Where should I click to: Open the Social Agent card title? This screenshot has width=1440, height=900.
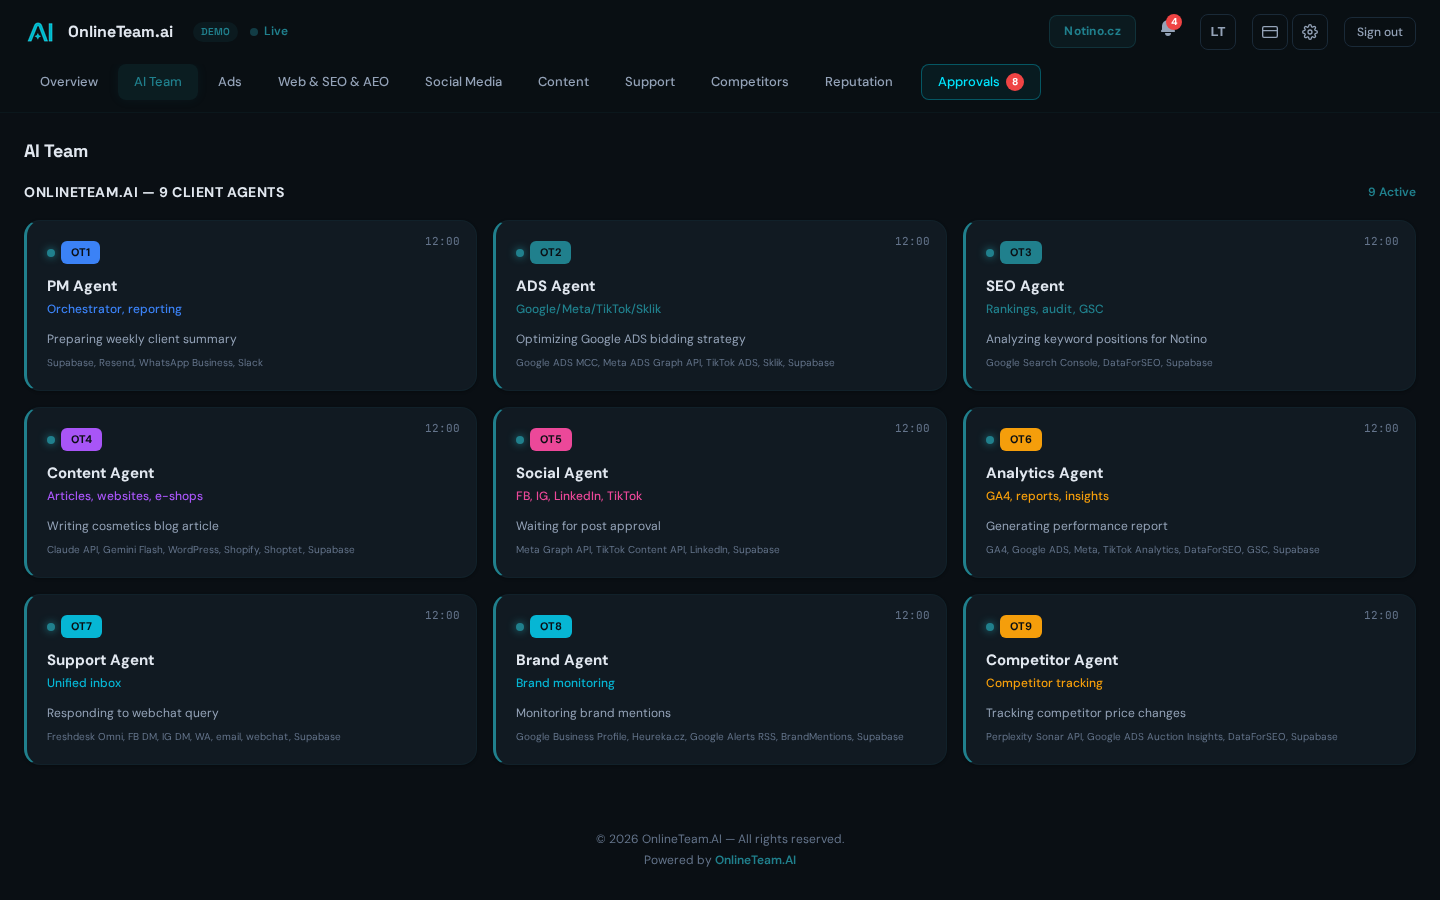562,473
